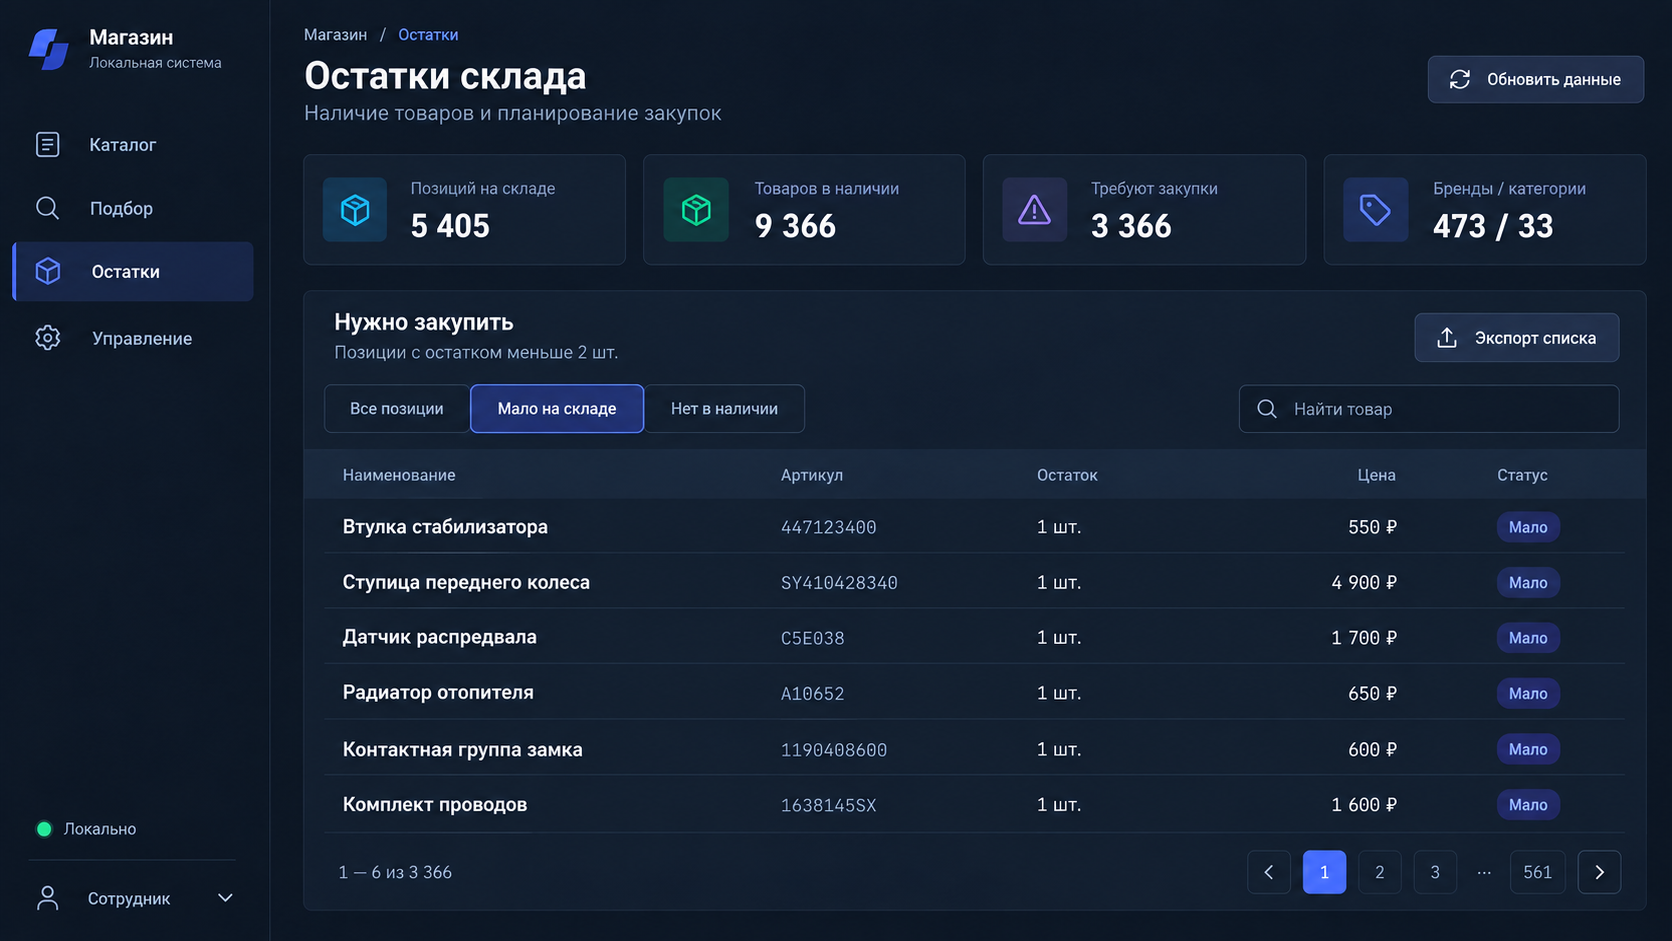Open the Ступица переднего колеса row
1672x941 pixels.
(974, 581)
